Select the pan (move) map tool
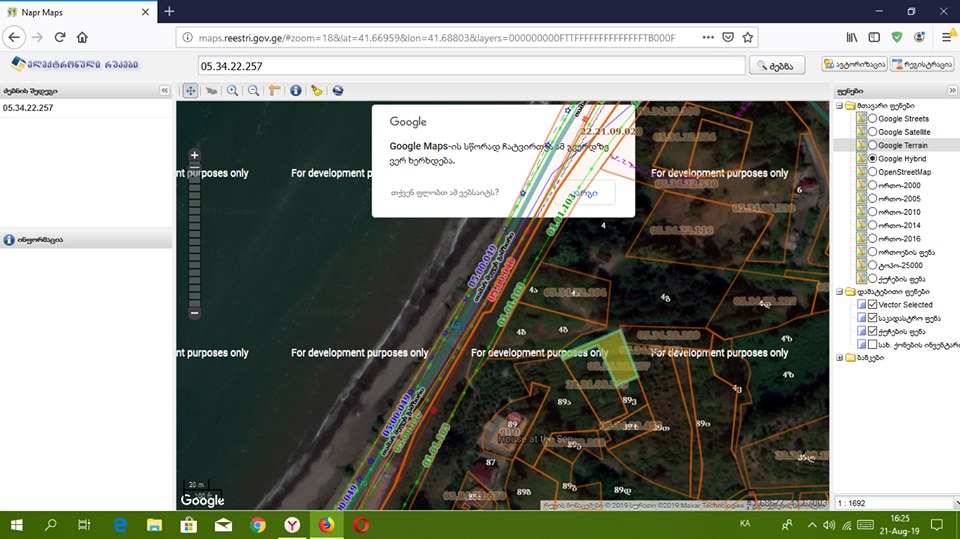Screen dimensions: 960x539 coord(190,91)
